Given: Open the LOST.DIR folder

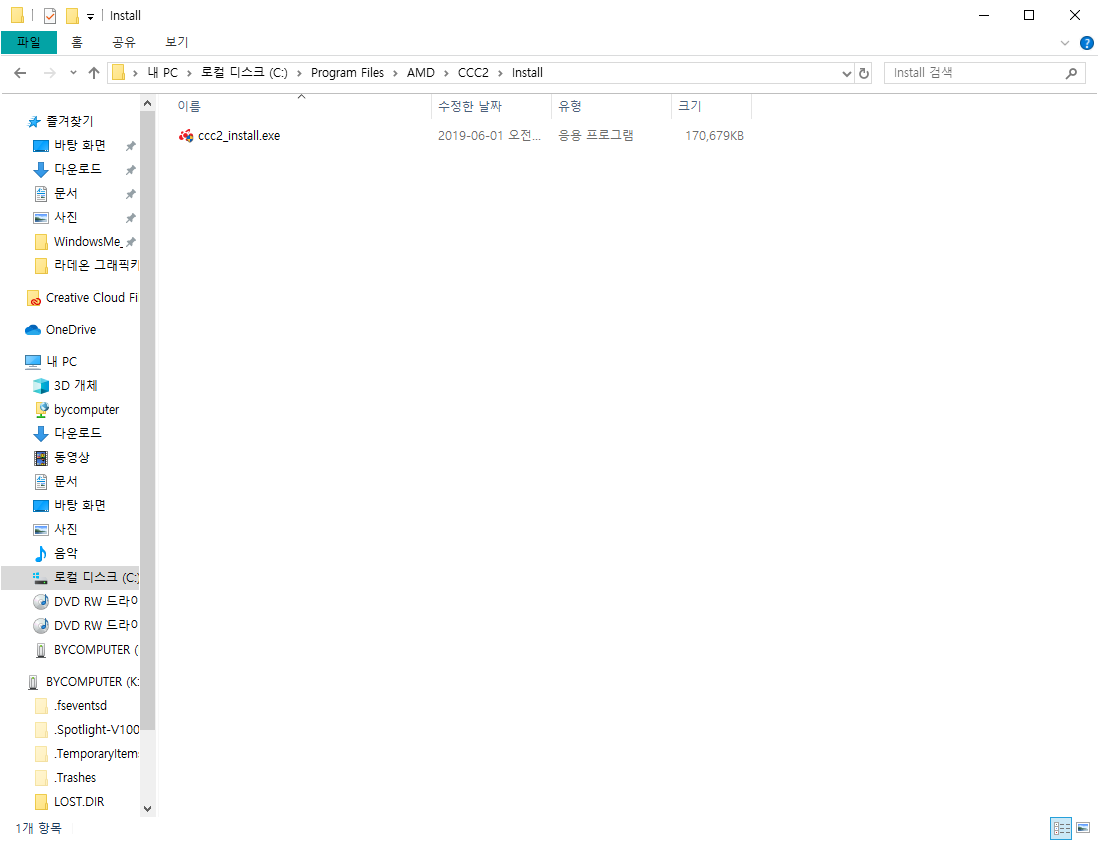Looking at the screenshot, I should pos(78,802).
